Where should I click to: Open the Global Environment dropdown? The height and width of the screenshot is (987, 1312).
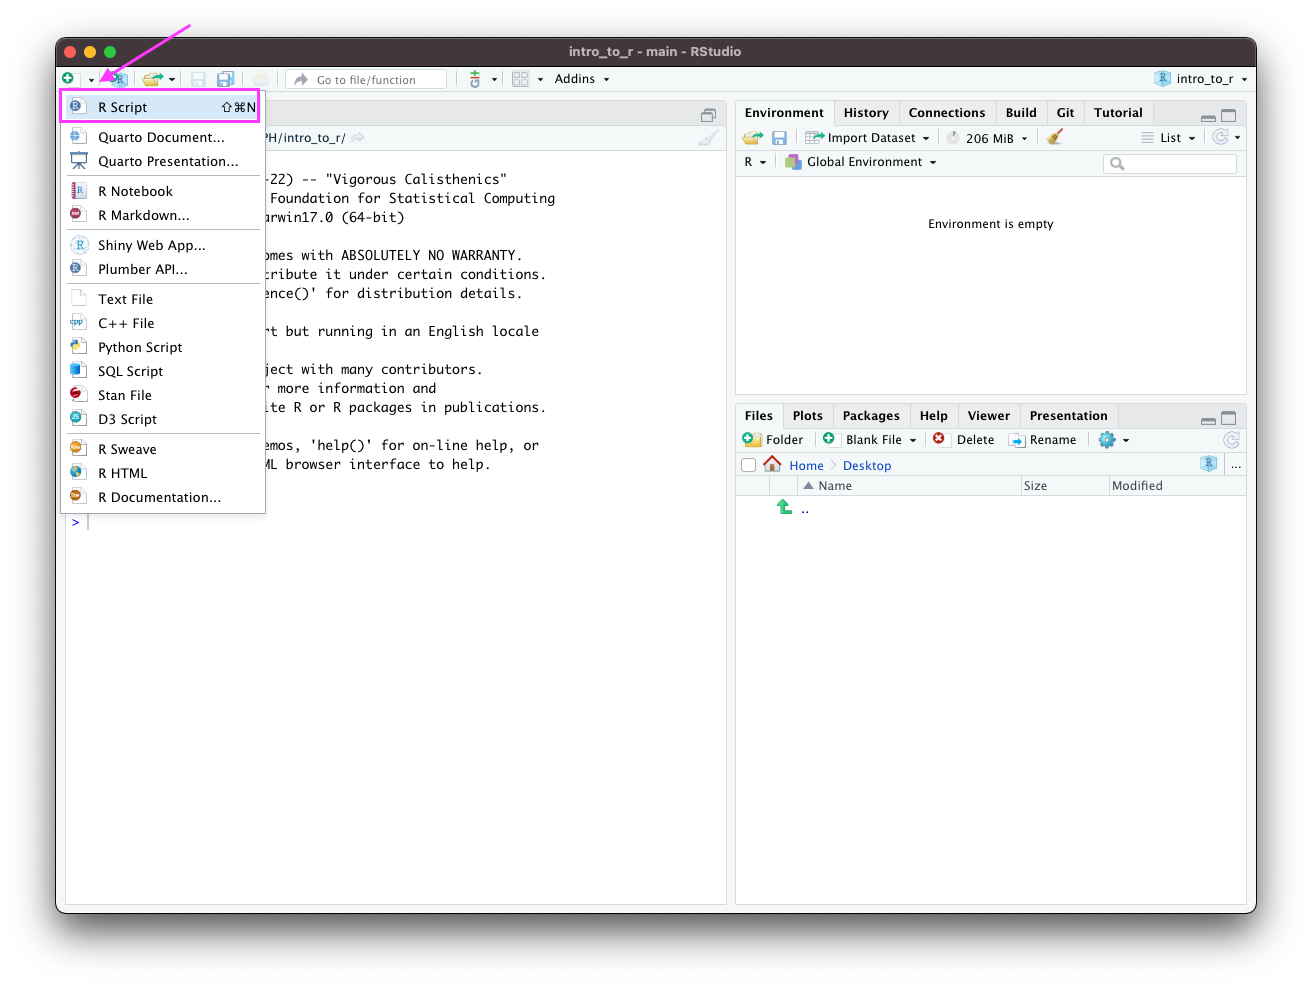863,162
